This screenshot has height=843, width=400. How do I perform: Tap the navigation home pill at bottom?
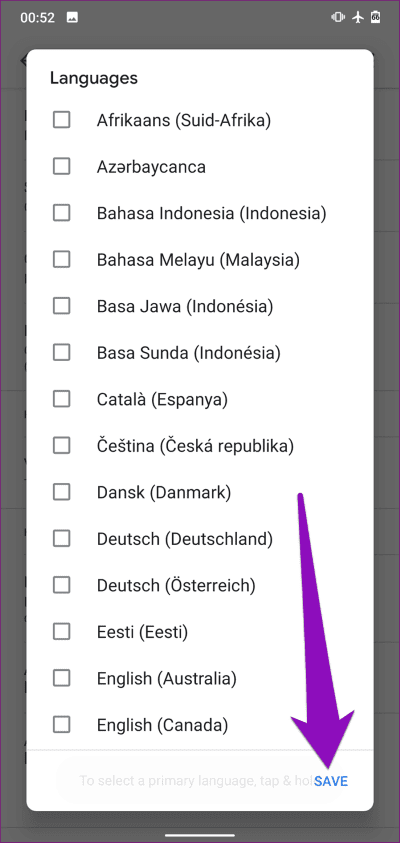click(200, 835)
